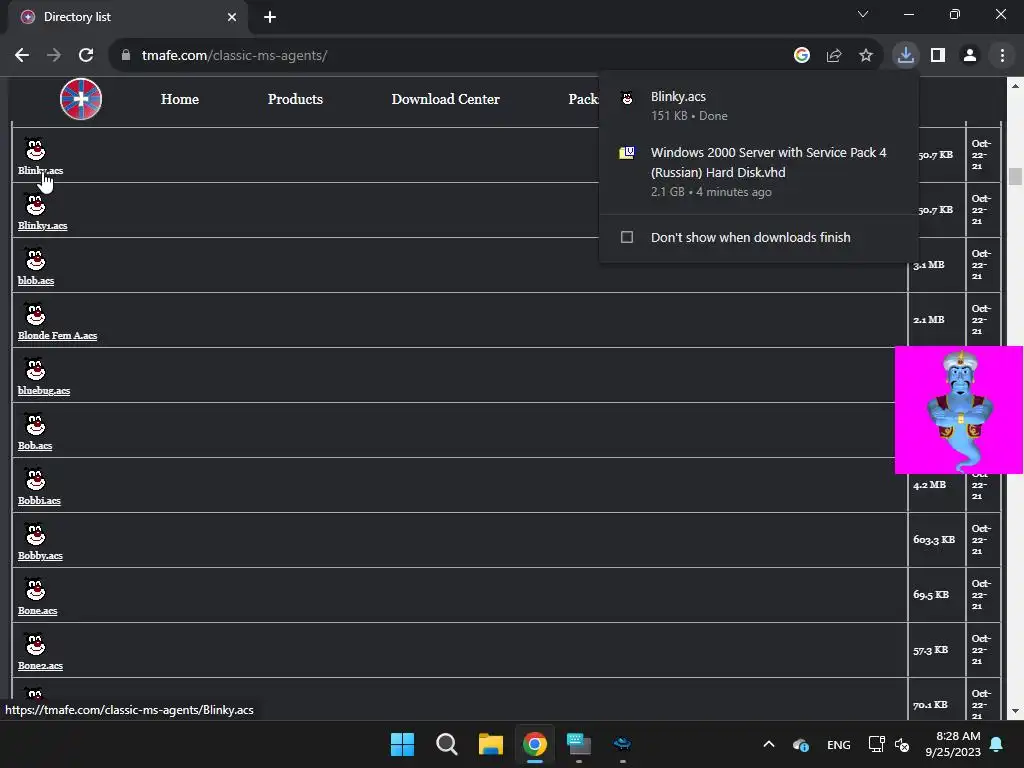
Task: Click the ENG language indicator
Action: pyautogui.click(x=839, y=744)
